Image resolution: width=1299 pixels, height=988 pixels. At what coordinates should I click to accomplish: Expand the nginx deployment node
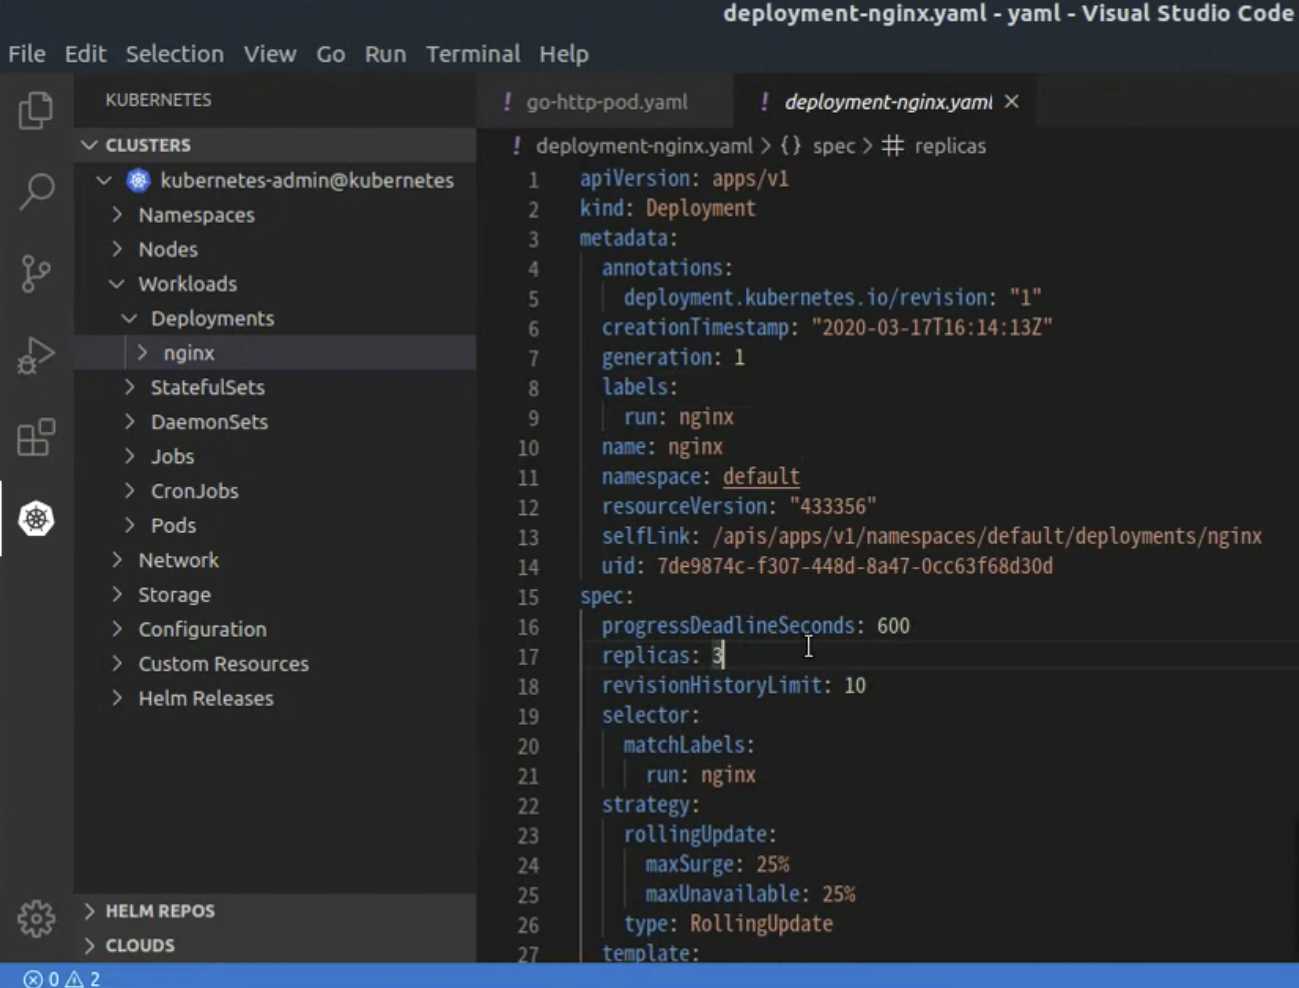tap(142, 353)
